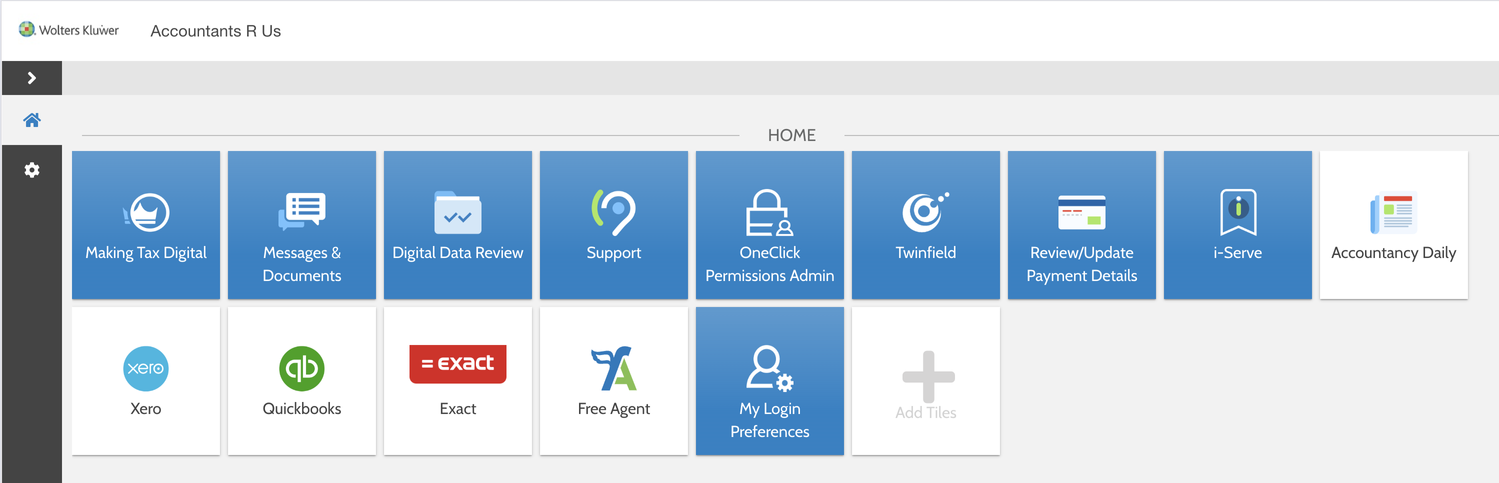Open My Login Preferences tile
1499x483 pixels.
pos(770,381)
